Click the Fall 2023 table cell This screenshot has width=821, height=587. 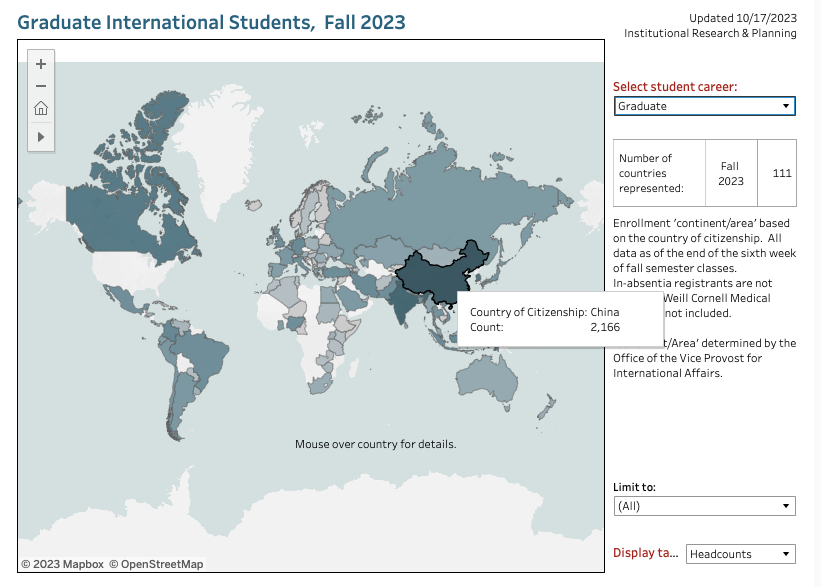[x=730, y=173]
